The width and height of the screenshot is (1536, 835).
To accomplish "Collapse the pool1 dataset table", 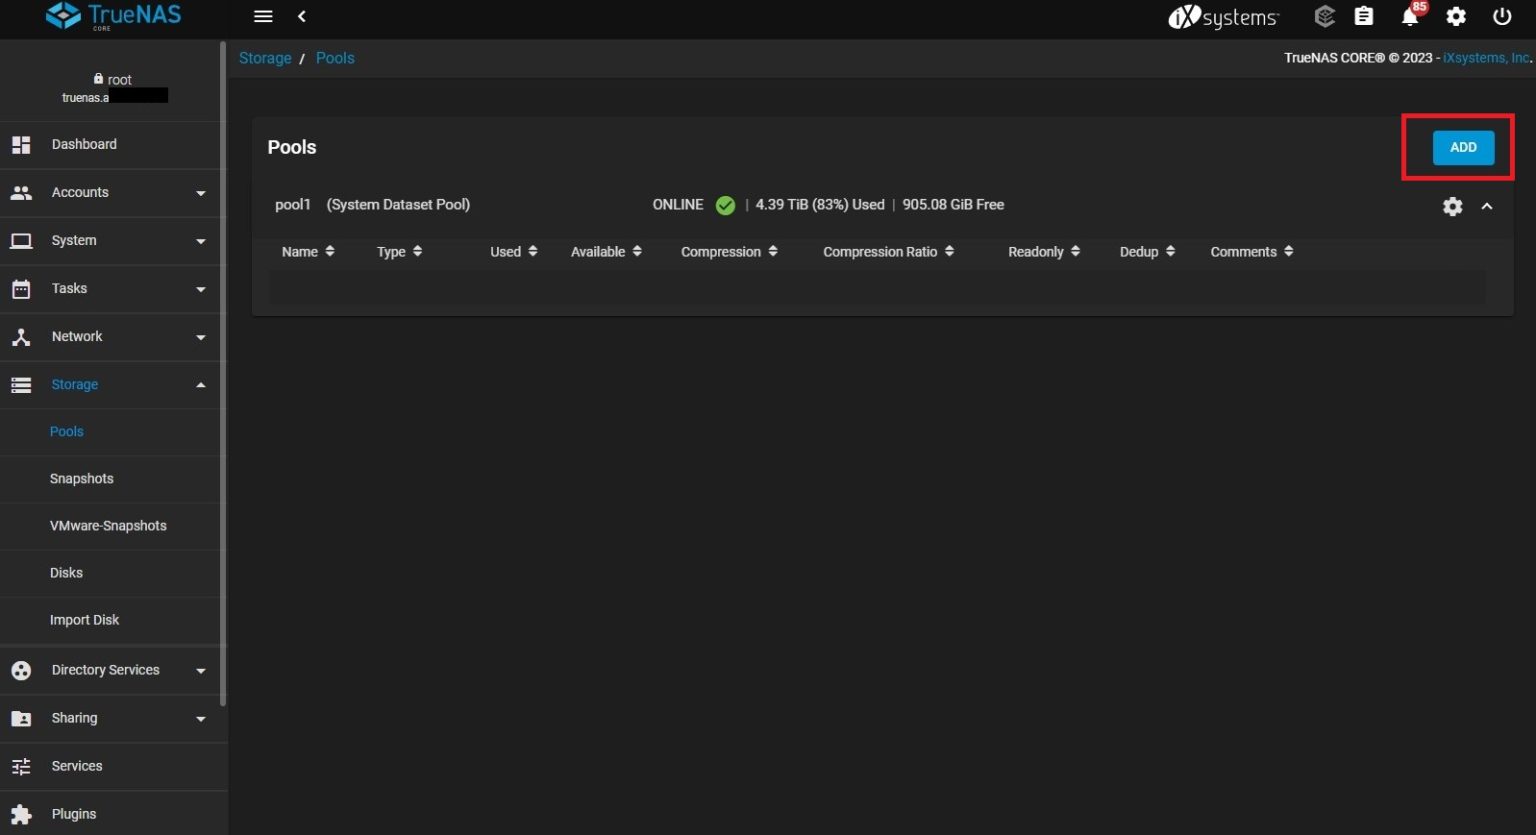I will tap(1487, 206).
